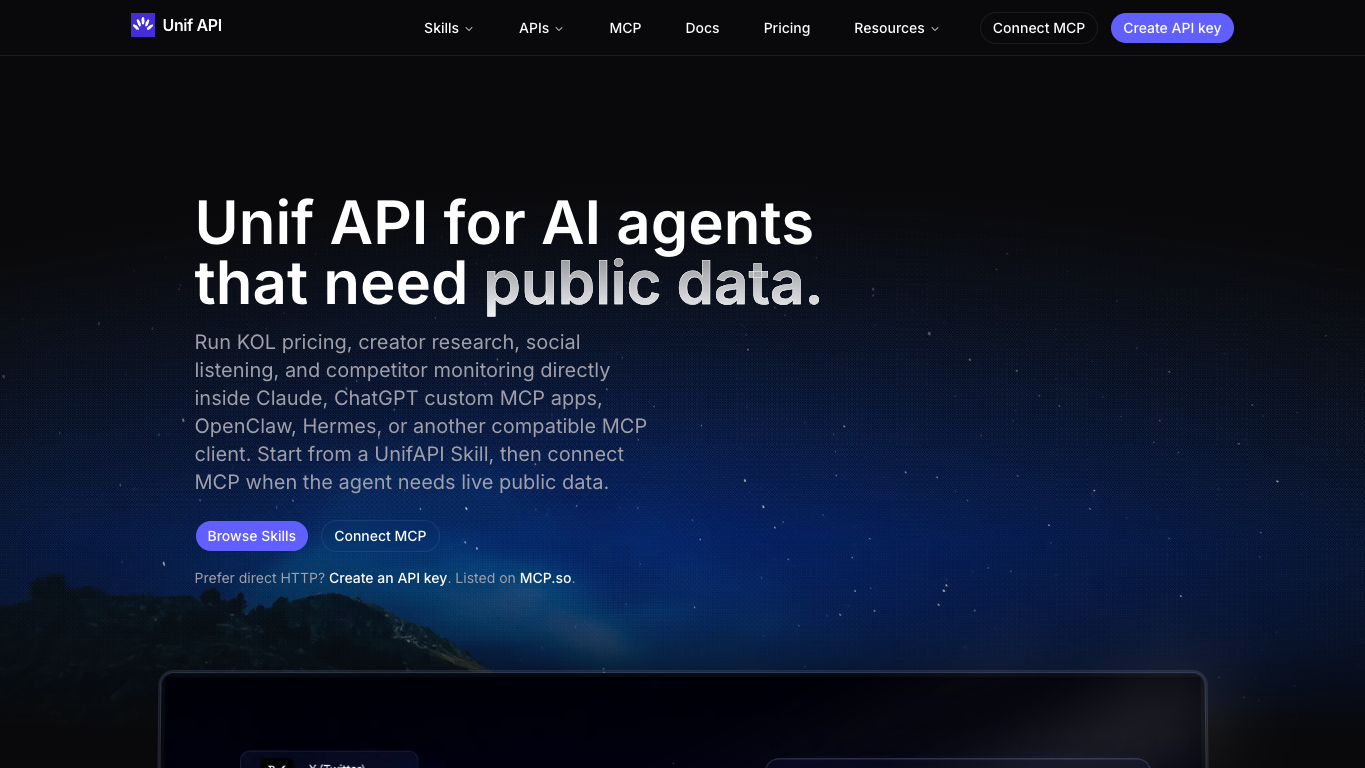This screenshot has height=768, width=1365.
Task: Click the 'Prefer direct HTTP?' text
Action: point(260,578)
